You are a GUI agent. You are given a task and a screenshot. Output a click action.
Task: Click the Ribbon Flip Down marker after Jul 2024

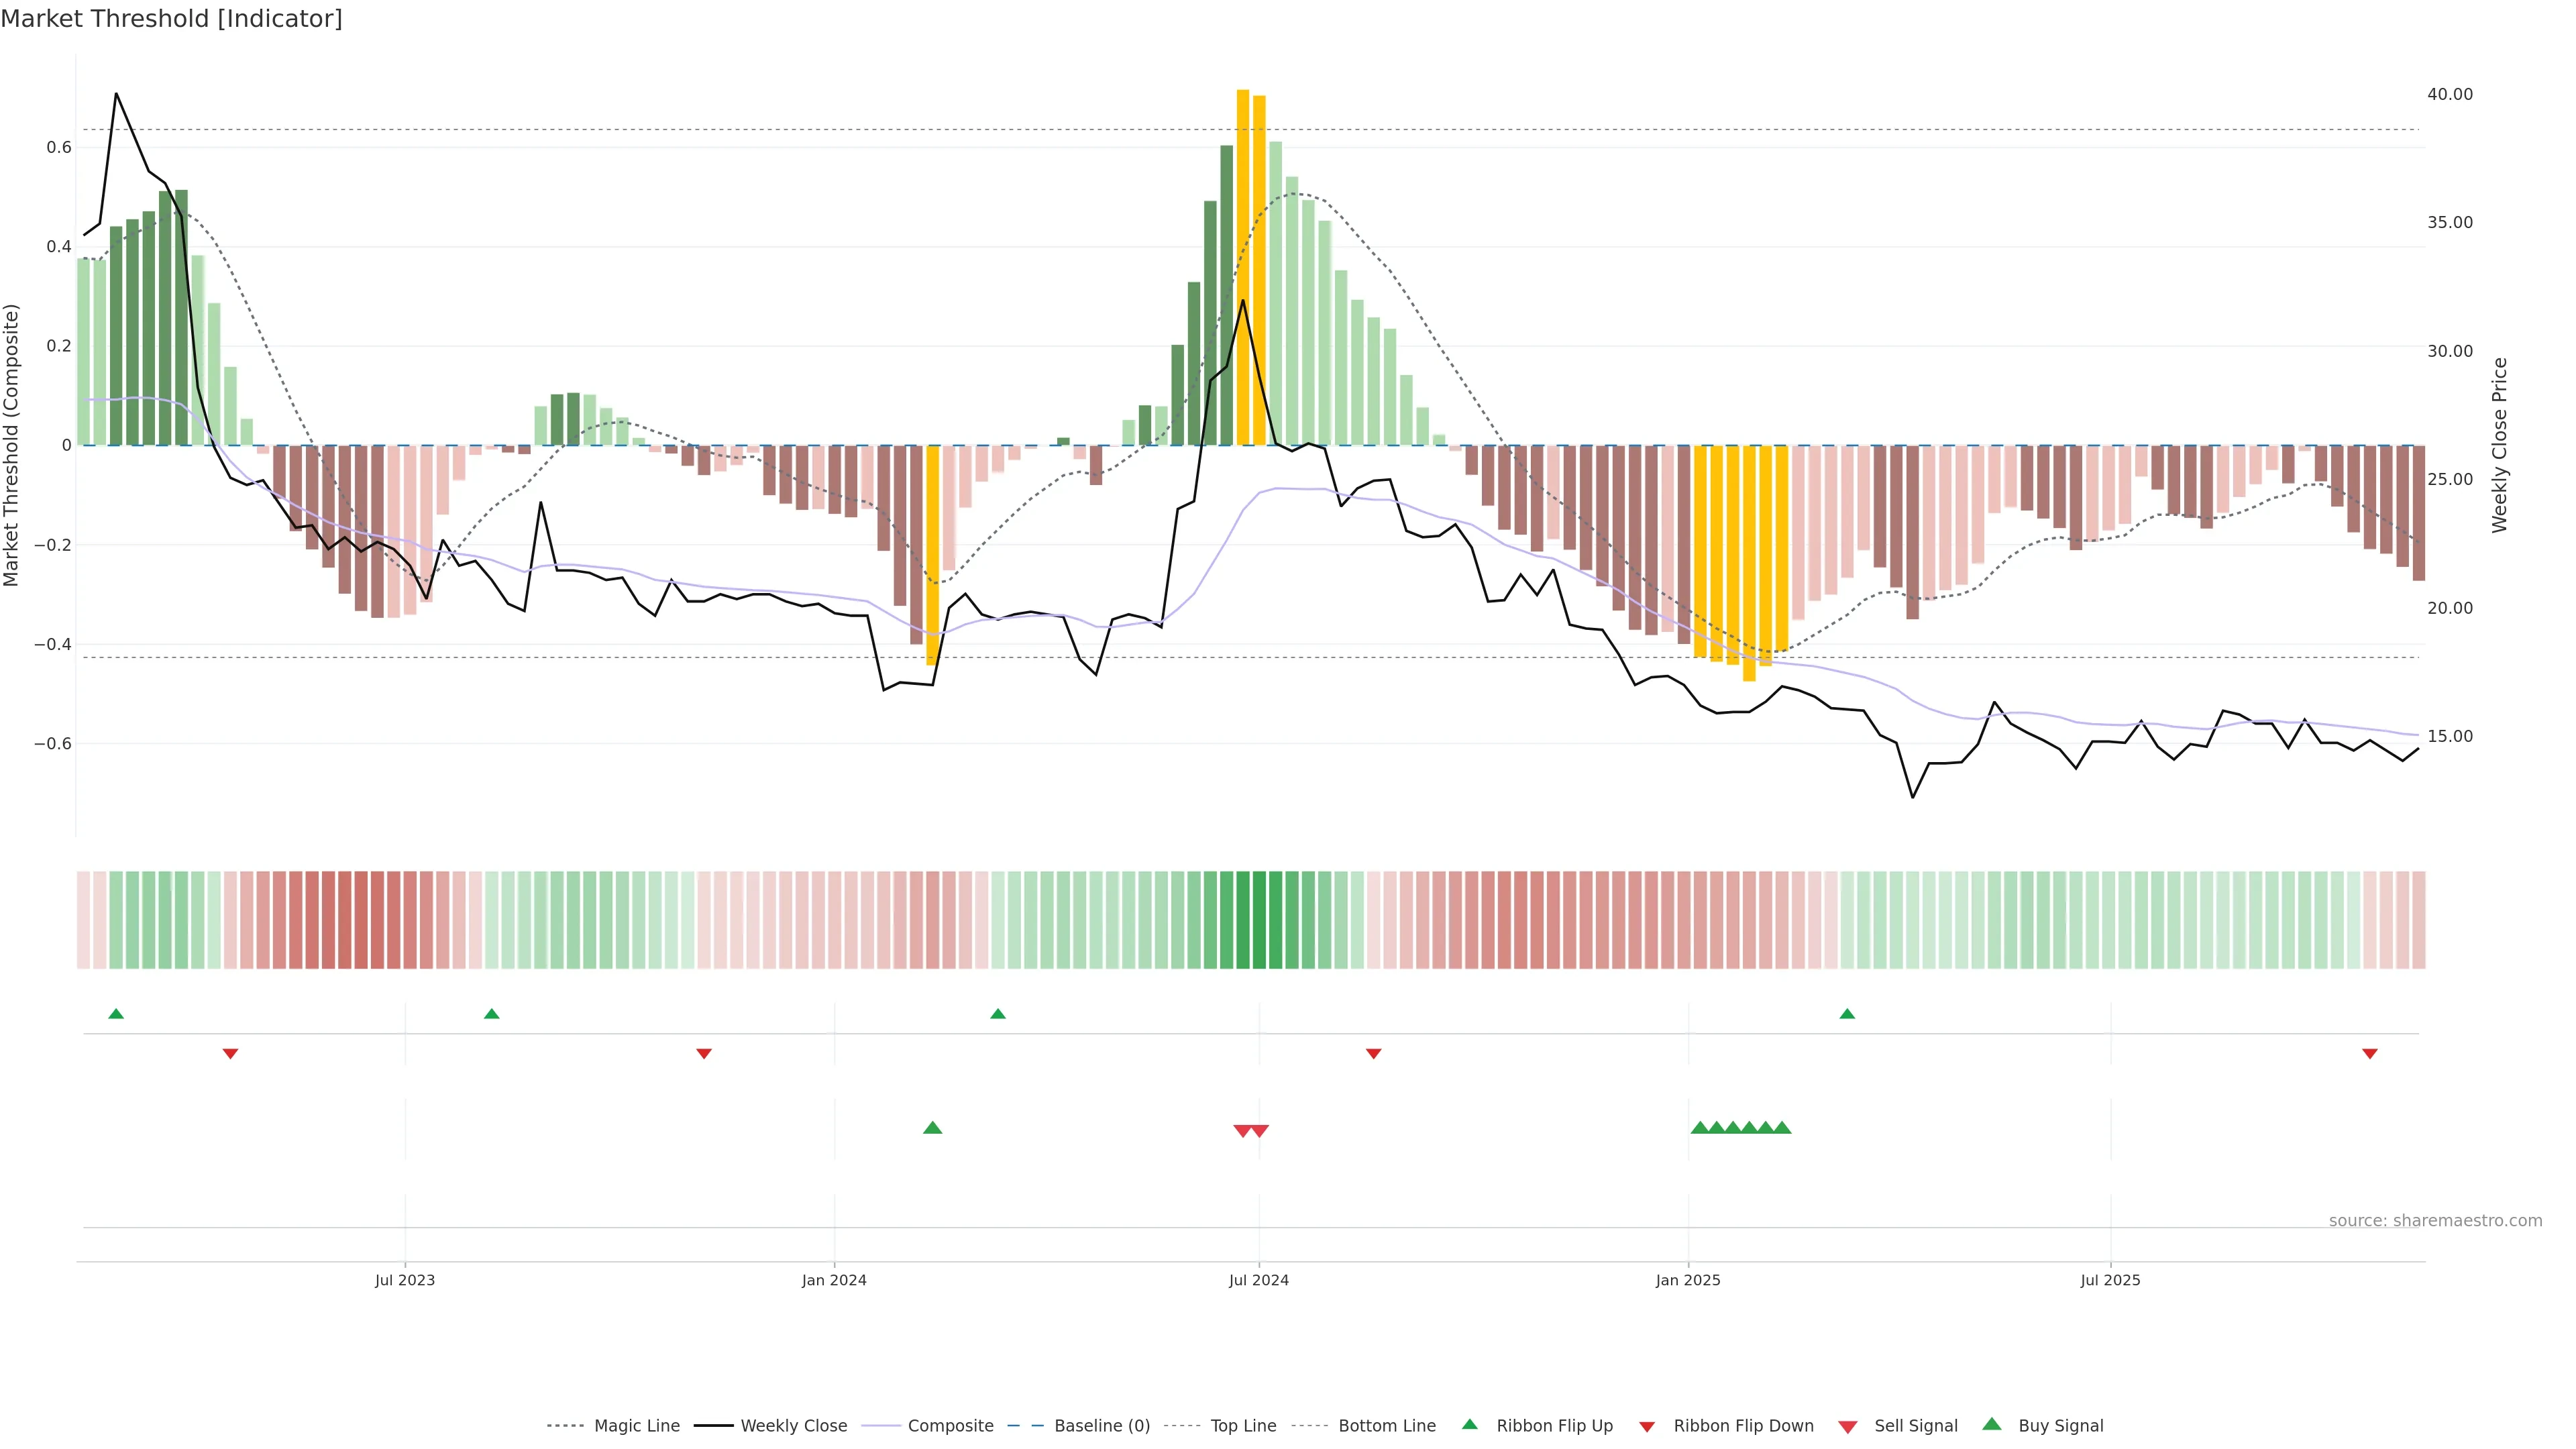point(1373,1054)
